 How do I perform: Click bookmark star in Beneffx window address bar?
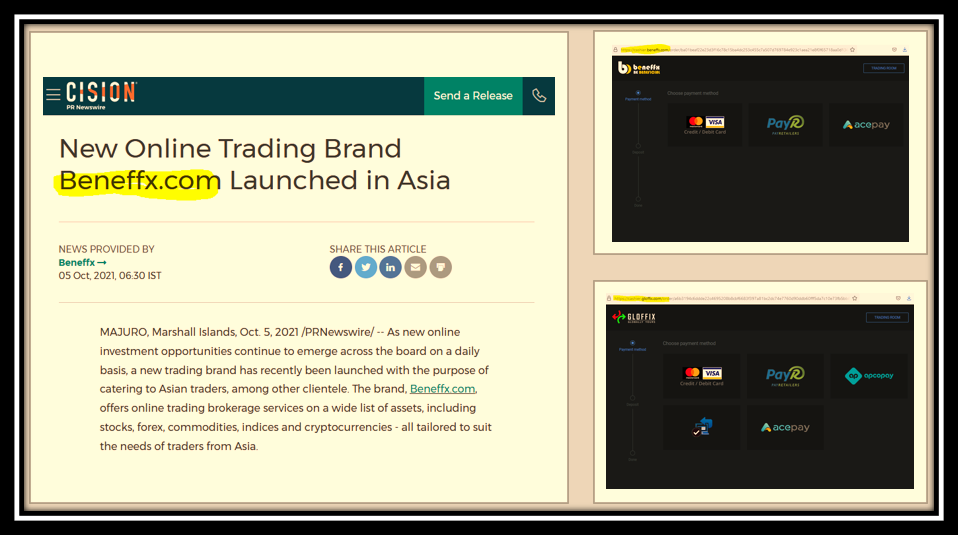tap(852, 49)
